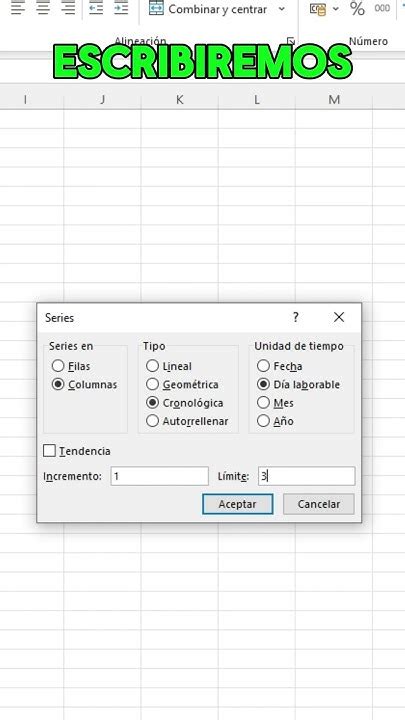405x720 pixels.
Task: Click the increase indent icon
Action: 121,8
